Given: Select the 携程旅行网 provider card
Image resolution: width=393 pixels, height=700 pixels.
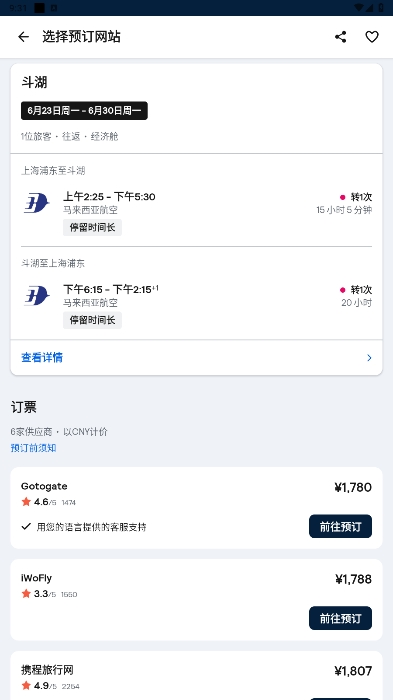Looking at the screenshot, I should [x=196, y=675].
